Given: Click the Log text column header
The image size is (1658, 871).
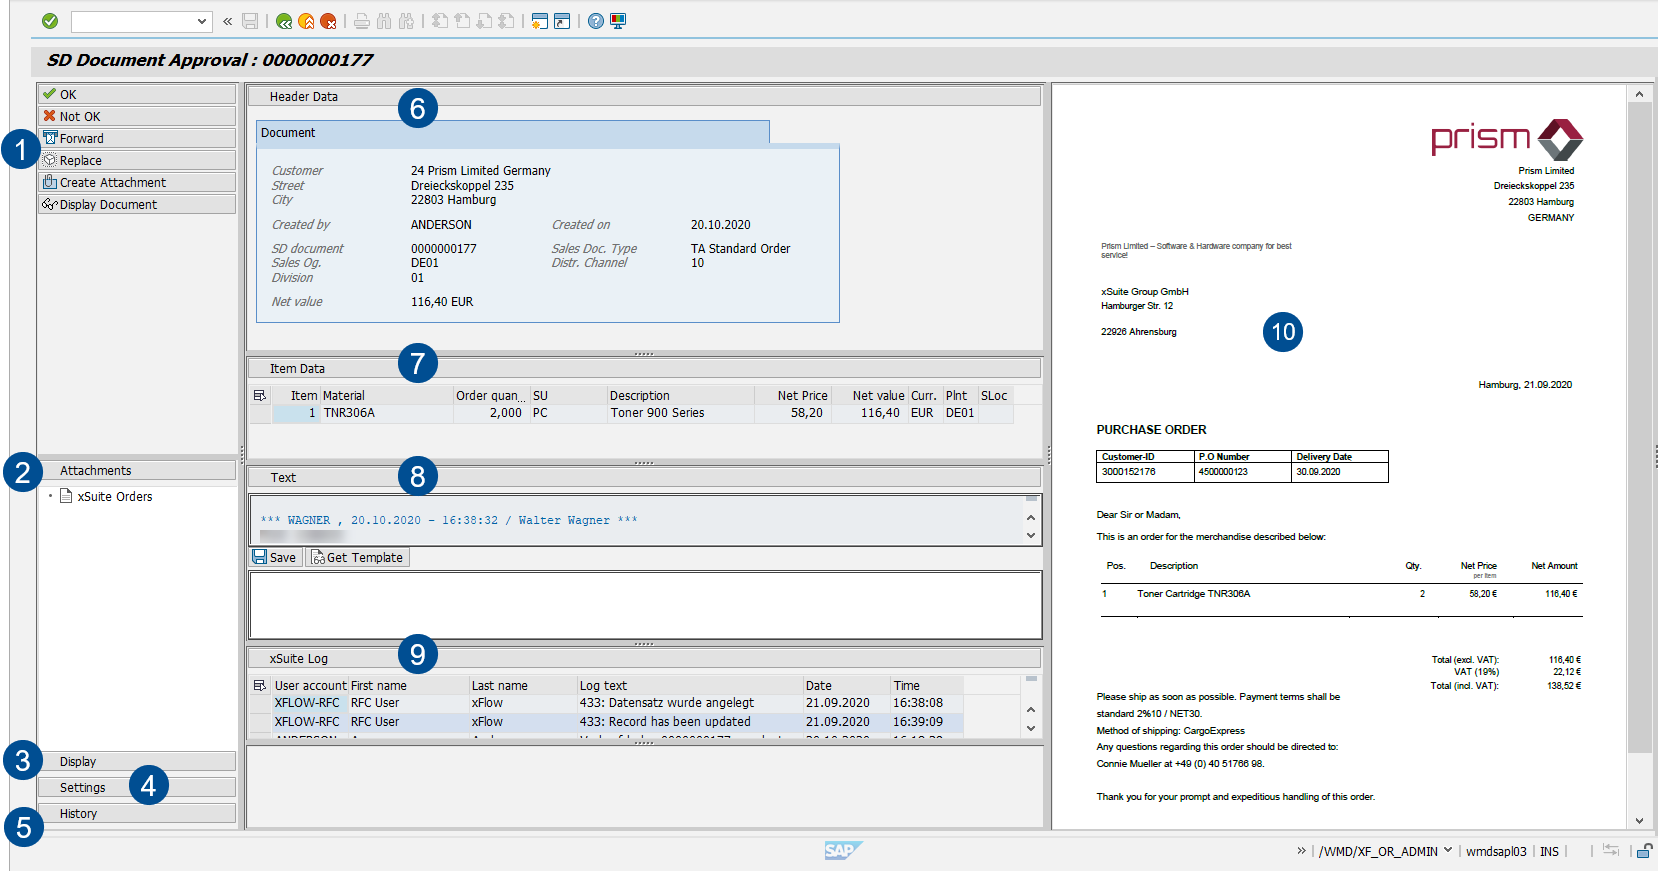Looking at the screenshot, I should click(690, 686).
